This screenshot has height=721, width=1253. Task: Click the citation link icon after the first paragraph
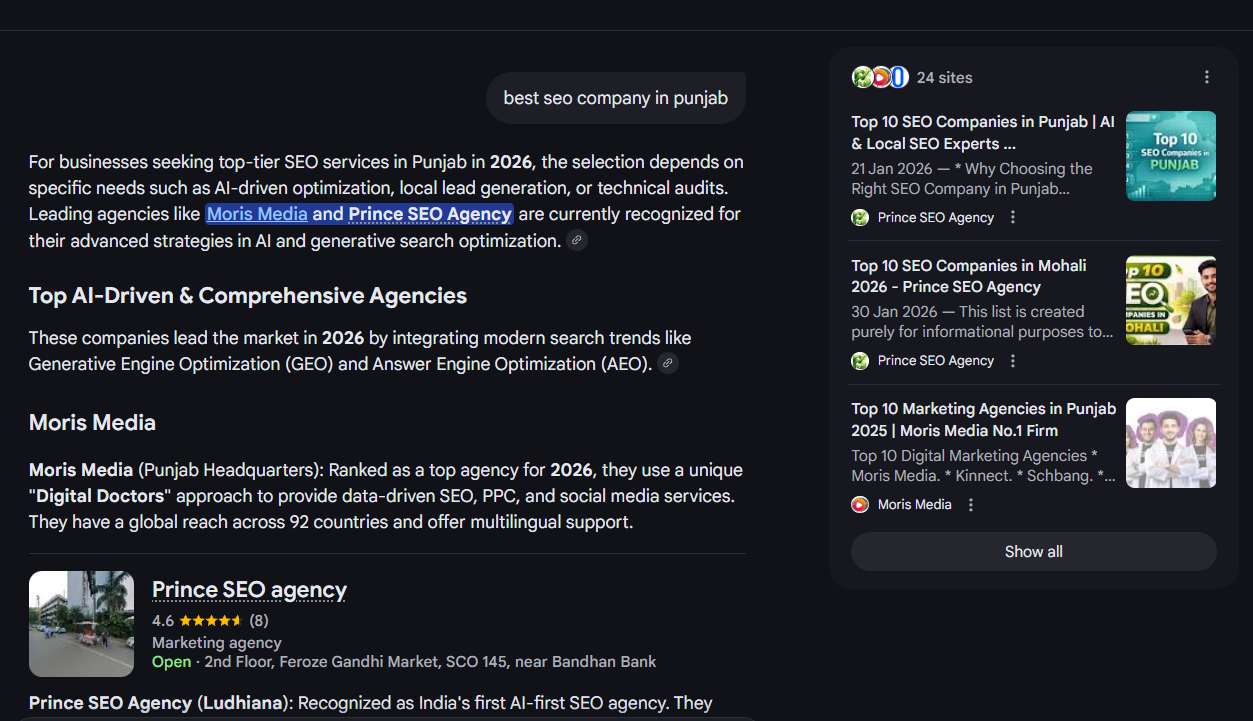click(577, 240)
